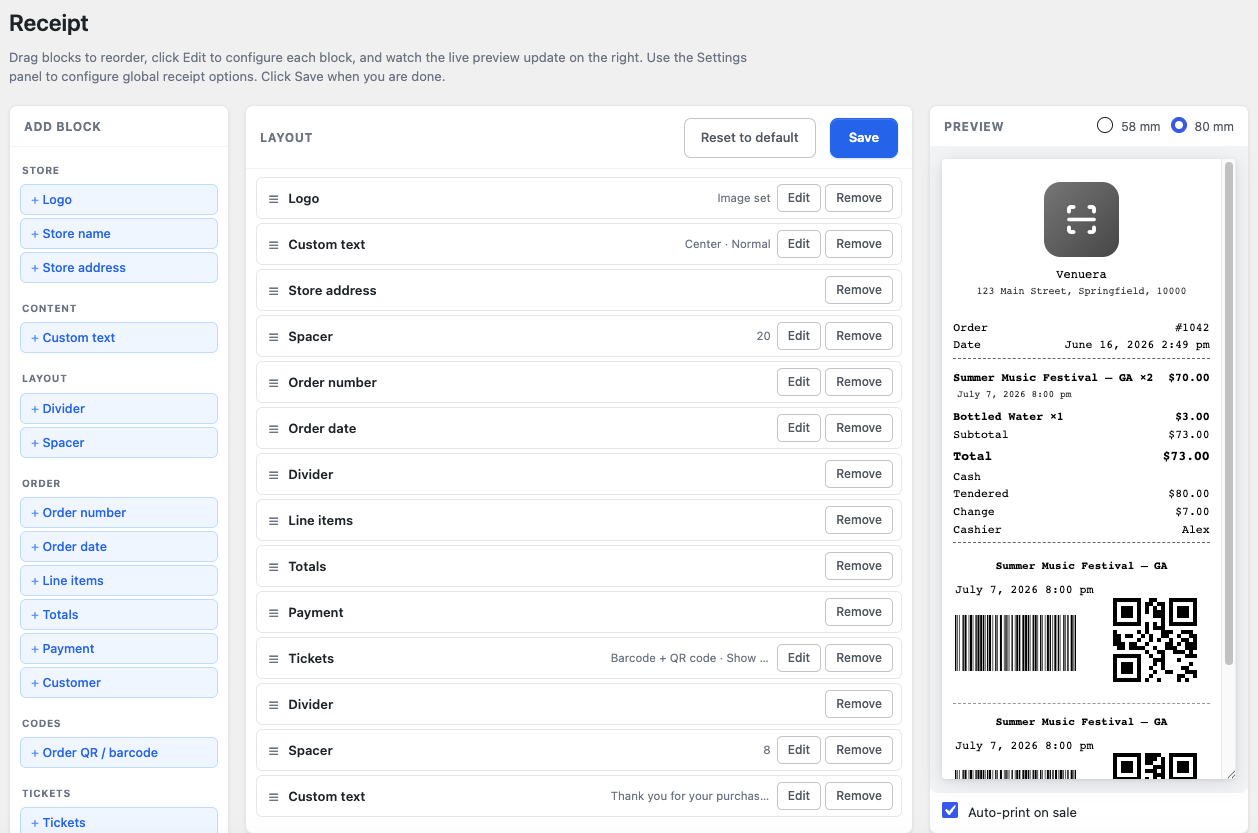Edit the Spacer 20 block
This screenshot has width=1258, height=833.
799,336
